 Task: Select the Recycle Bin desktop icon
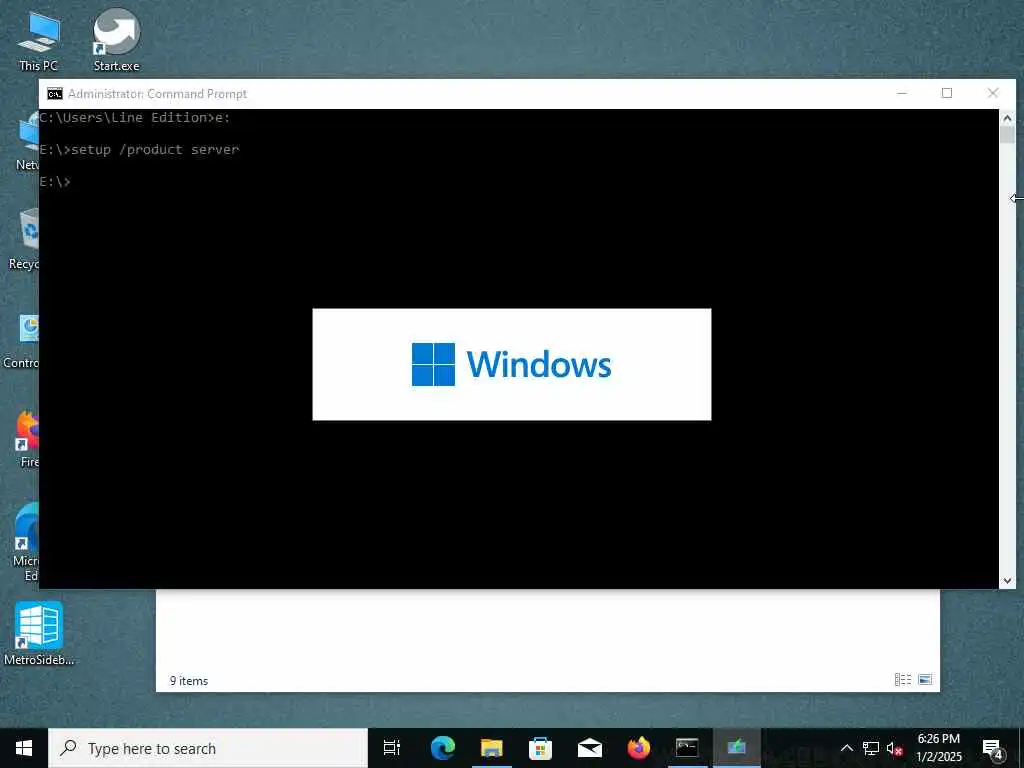coord(24,238)
